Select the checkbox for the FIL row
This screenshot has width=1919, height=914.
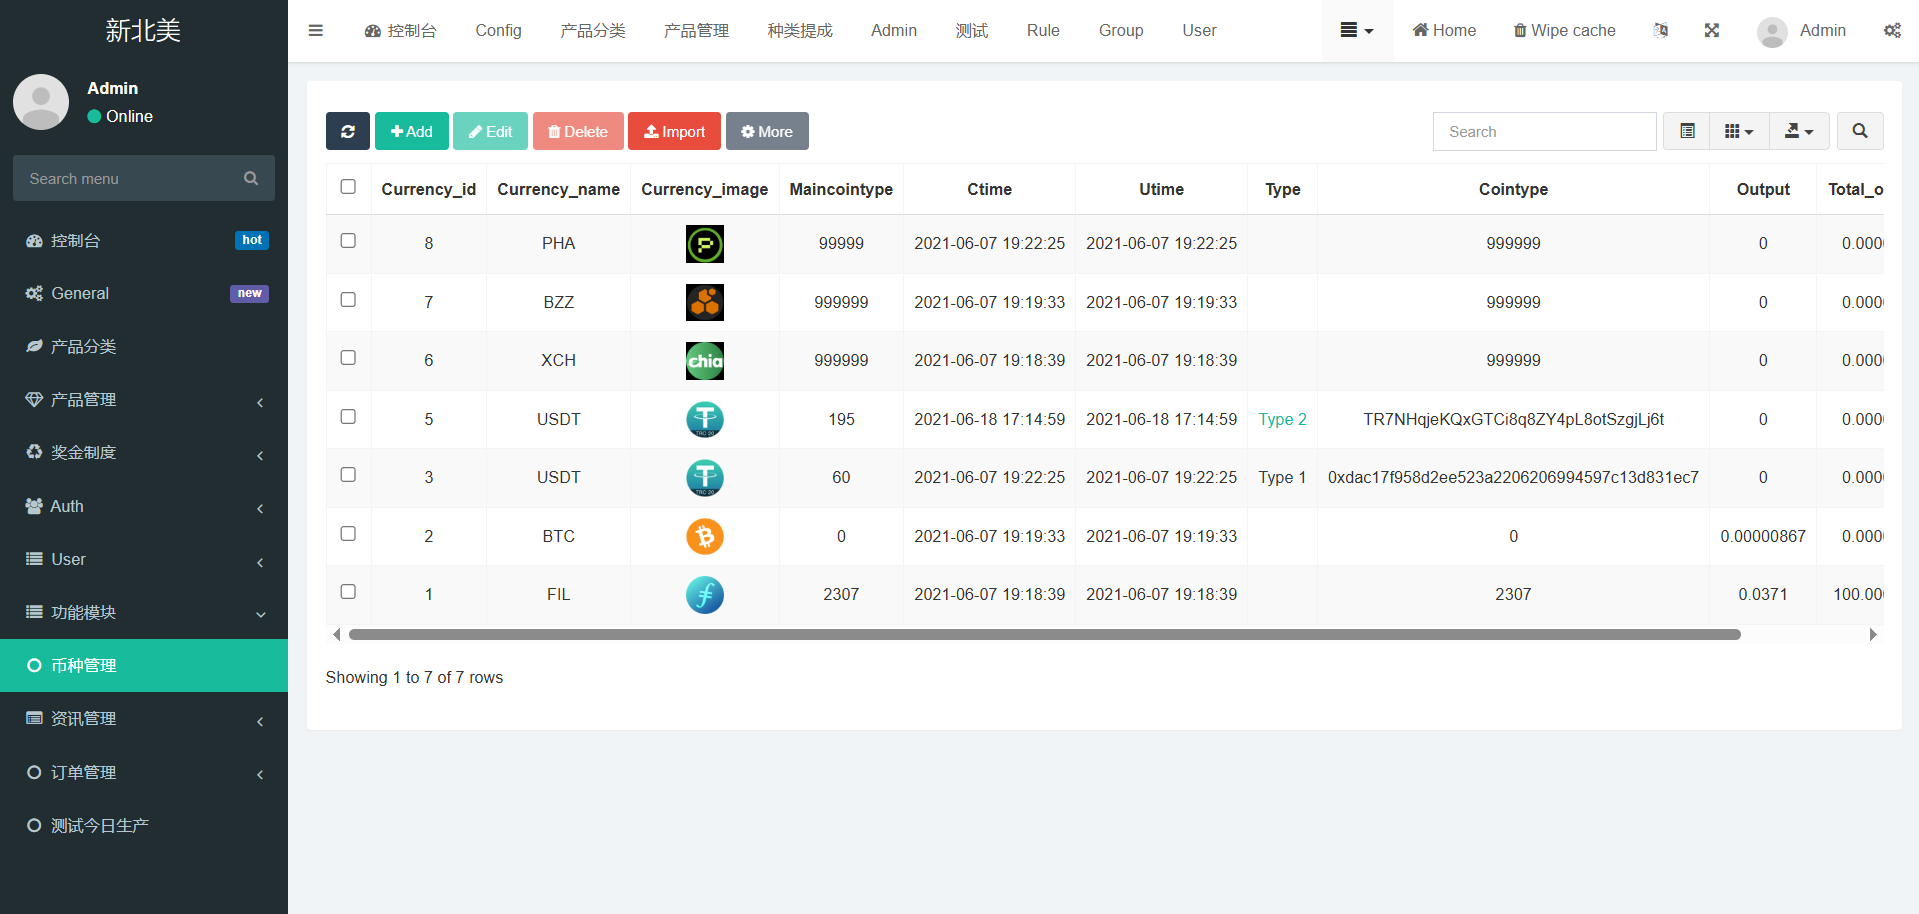[x=348, y=592]
